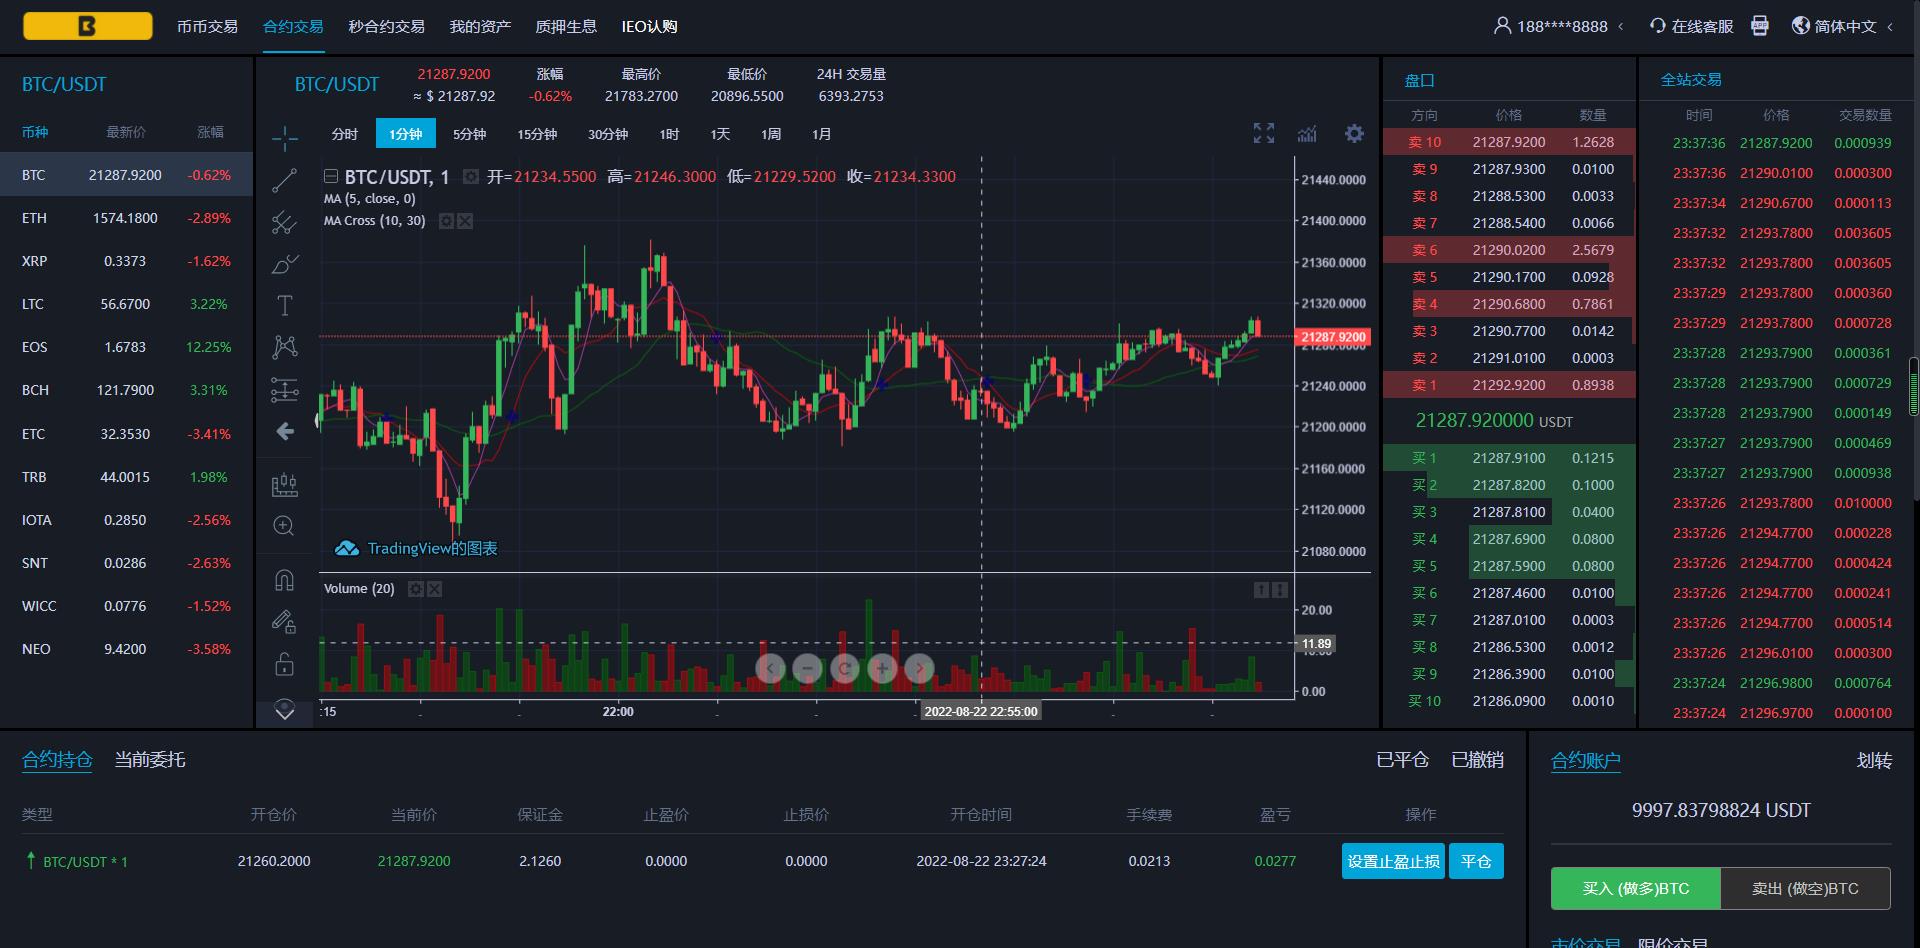Viewport: 1920px width, 948px height.
Task: Click 买入 (做多)BTC button
Action: click(1636, 888)
